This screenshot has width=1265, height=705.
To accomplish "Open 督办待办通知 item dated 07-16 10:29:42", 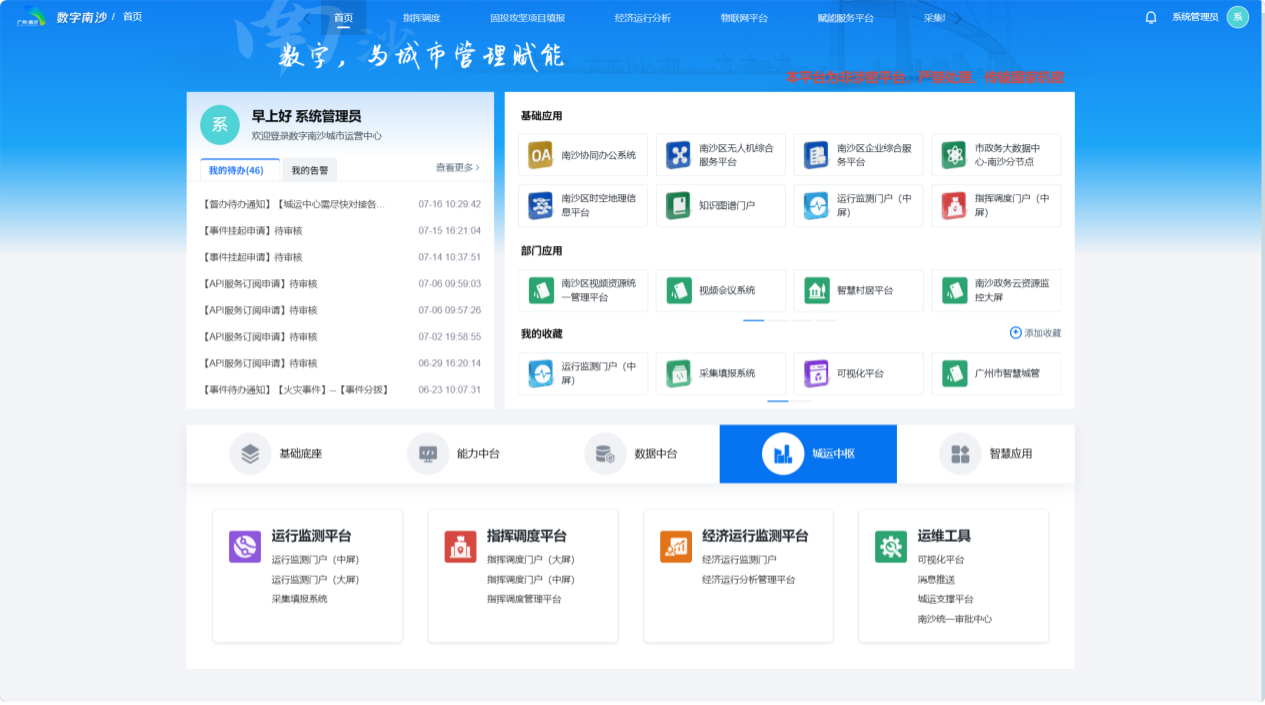I will pos(341,204).
